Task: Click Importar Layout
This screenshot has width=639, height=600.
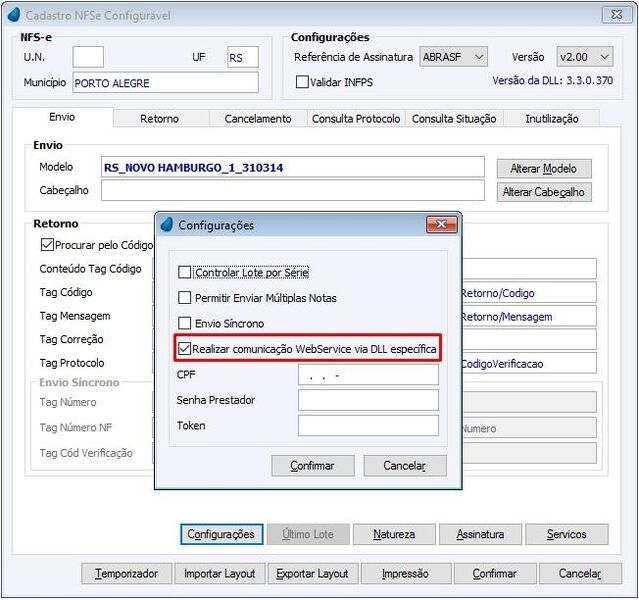Action: [x=220, y=573]
